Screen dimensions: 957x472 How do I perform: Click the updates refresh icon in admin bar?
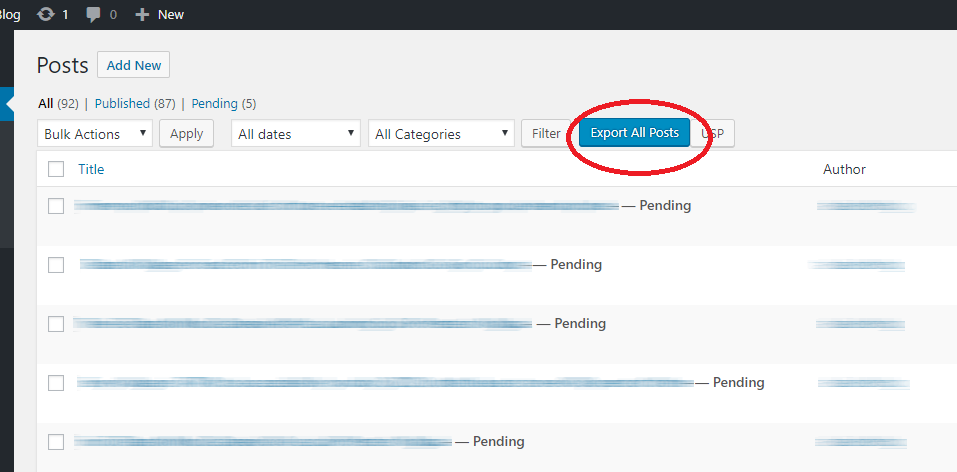pyautogui.click(x=45, y=15)
